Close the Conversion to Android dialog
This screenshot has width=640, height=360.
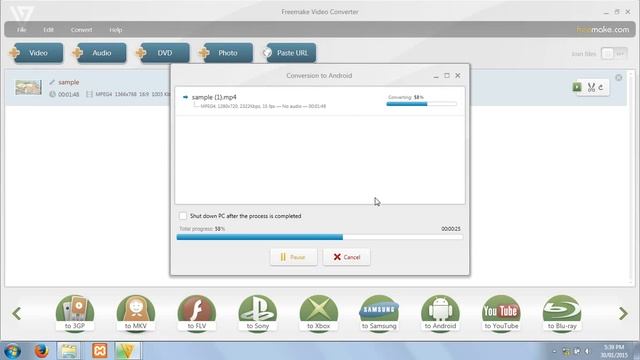[x=458, y=76]
